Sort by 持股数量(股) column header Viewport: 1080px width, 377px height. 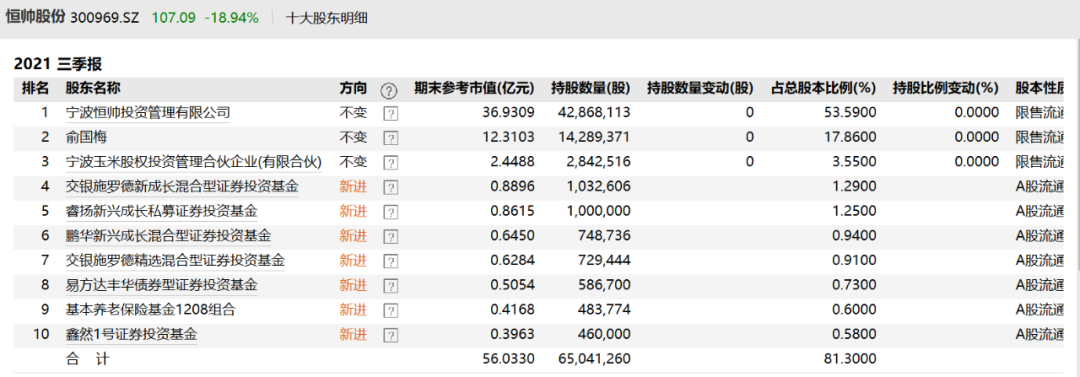click(591, 88)
